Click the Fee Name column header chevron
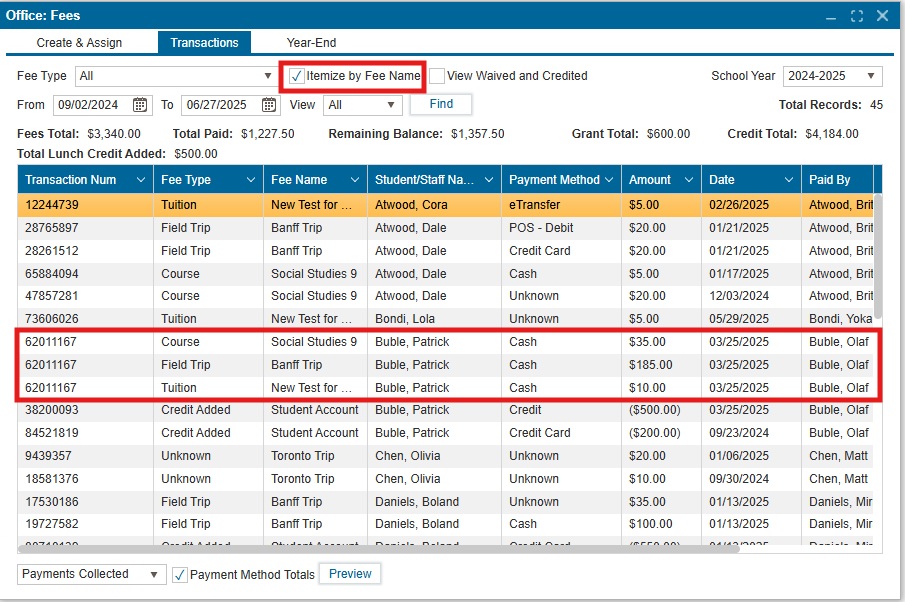This screenshot has height=602, width=905. (x=354, y=180)
